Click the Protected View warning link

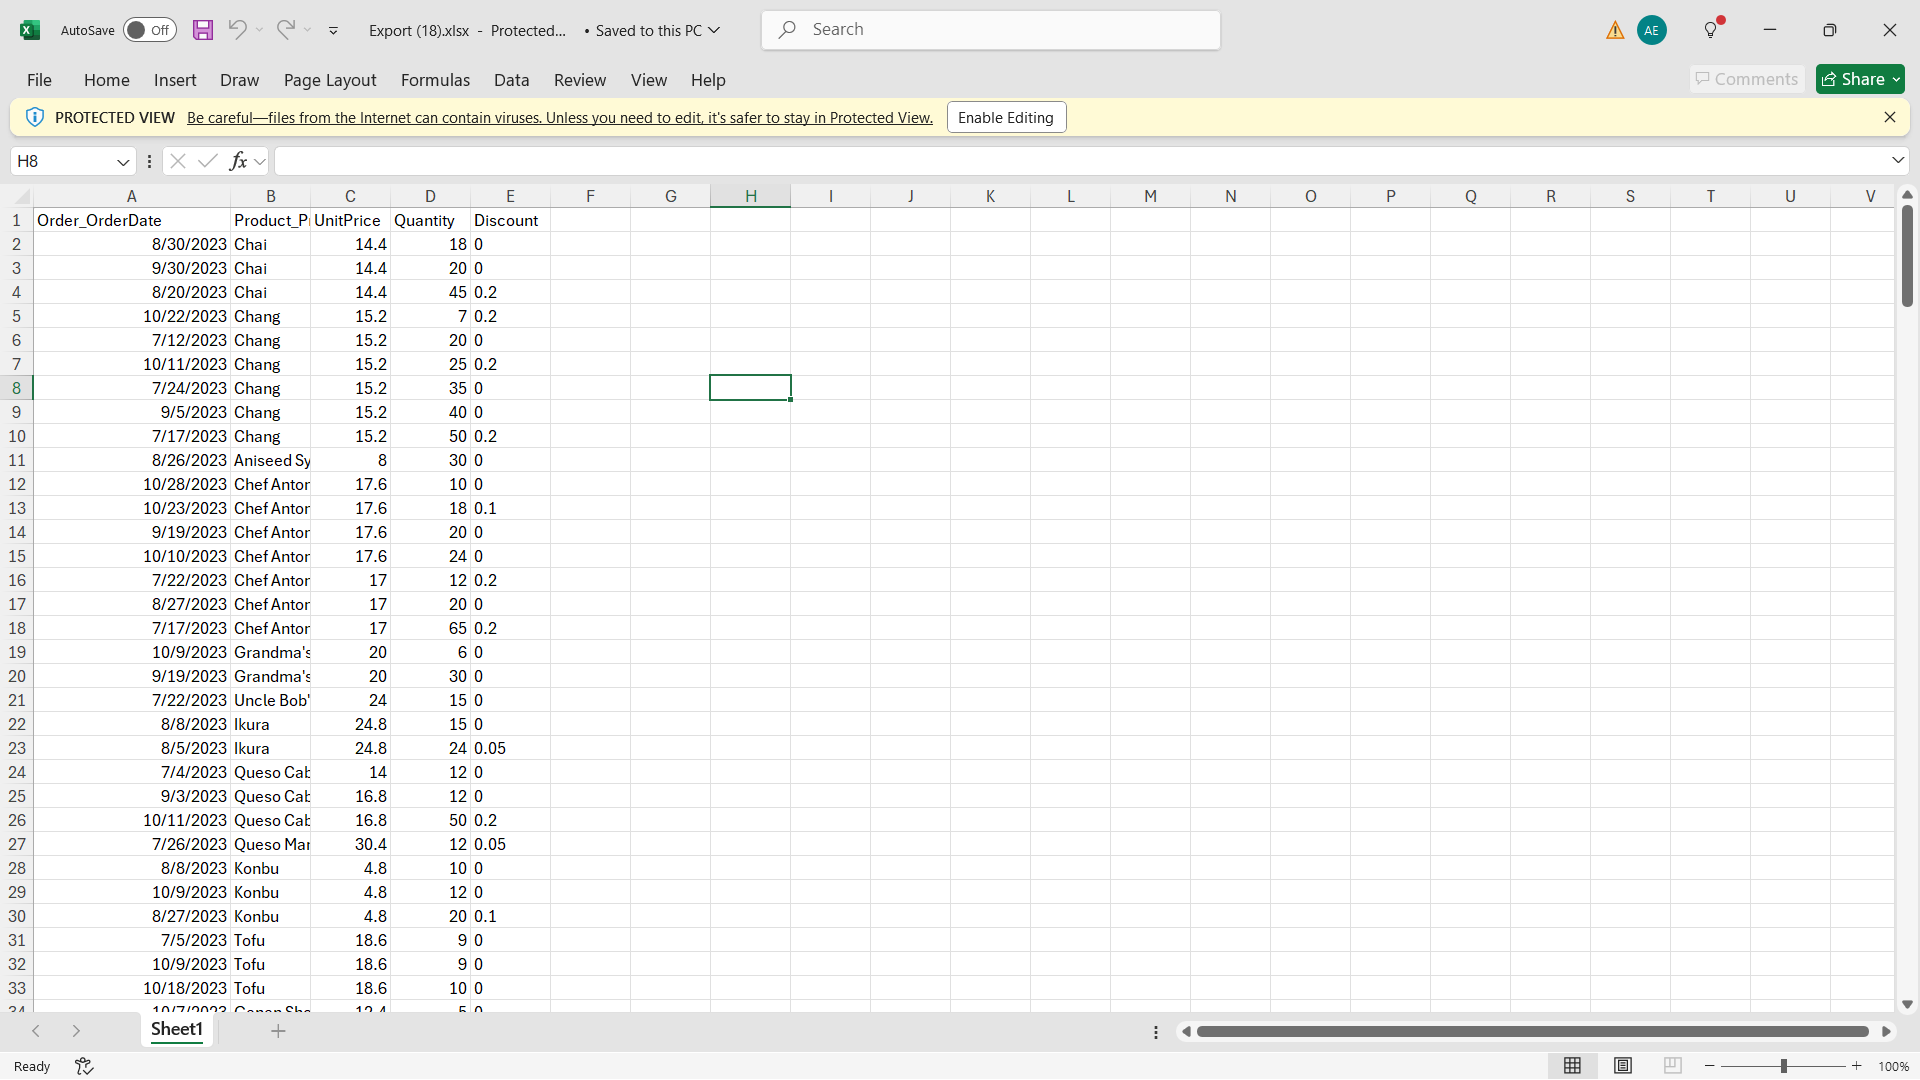(x=559, y=118)
